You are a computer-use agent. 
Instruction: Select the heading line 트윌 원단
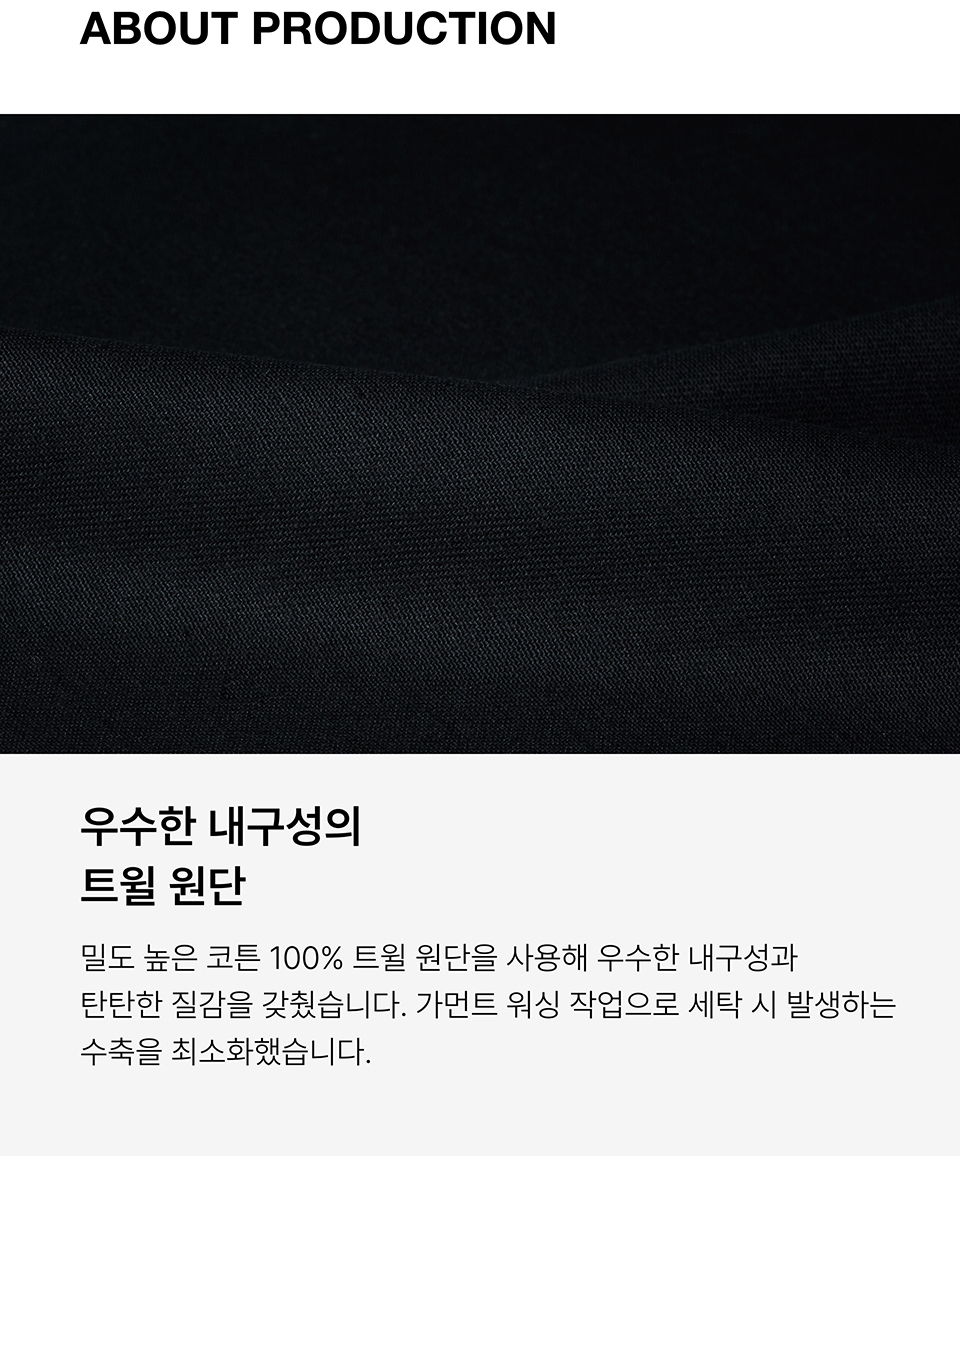(x=163, y=886)
